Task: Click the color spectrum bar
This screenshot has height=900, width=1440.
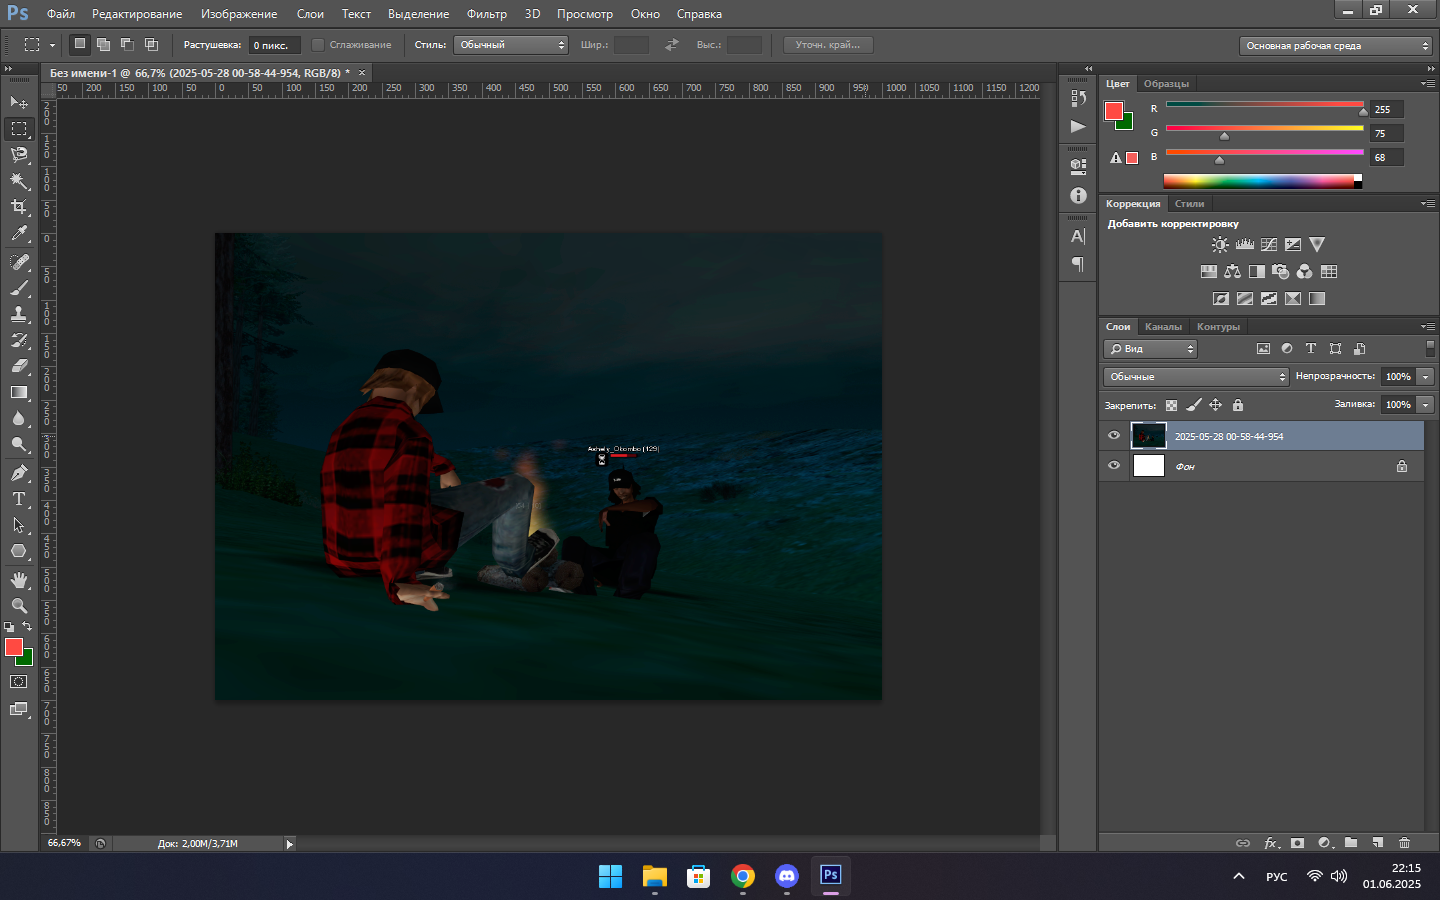Action: click(x=1260, y=181)
